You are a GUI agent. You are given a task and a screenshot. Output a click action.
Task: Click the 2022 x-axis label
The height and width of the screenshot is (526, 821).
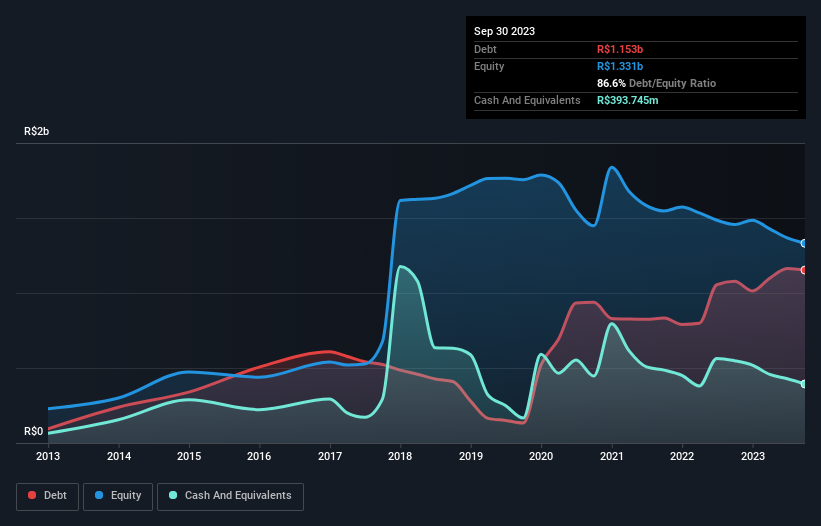pos(682,456)
